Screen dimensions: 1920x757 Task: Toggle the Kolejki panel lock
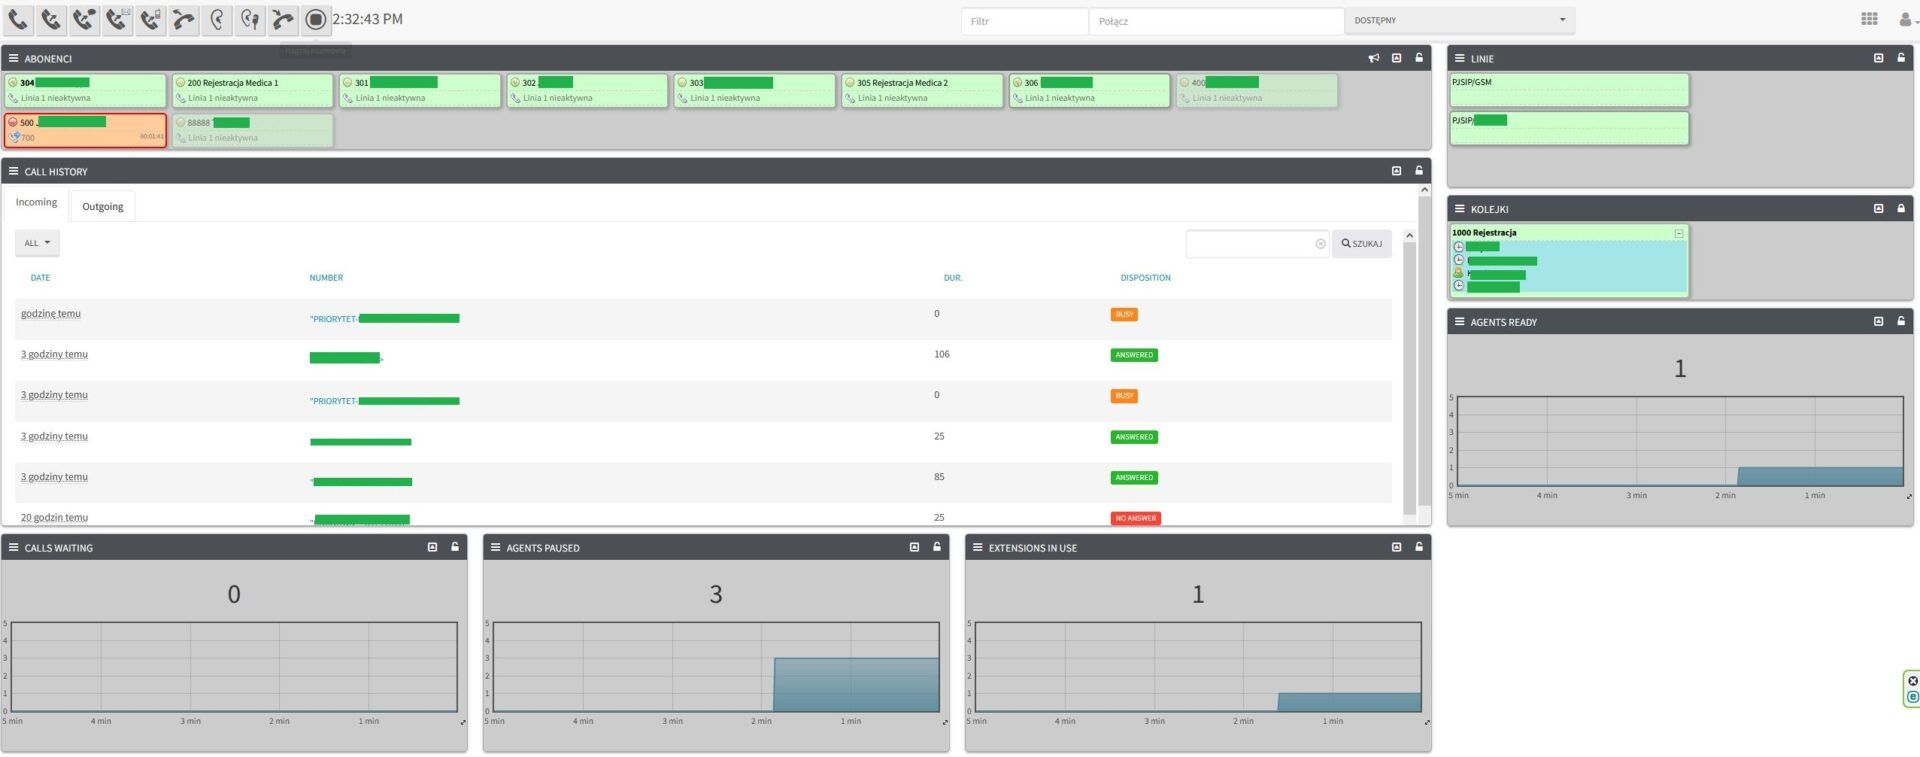click(x=1901, y=208)
